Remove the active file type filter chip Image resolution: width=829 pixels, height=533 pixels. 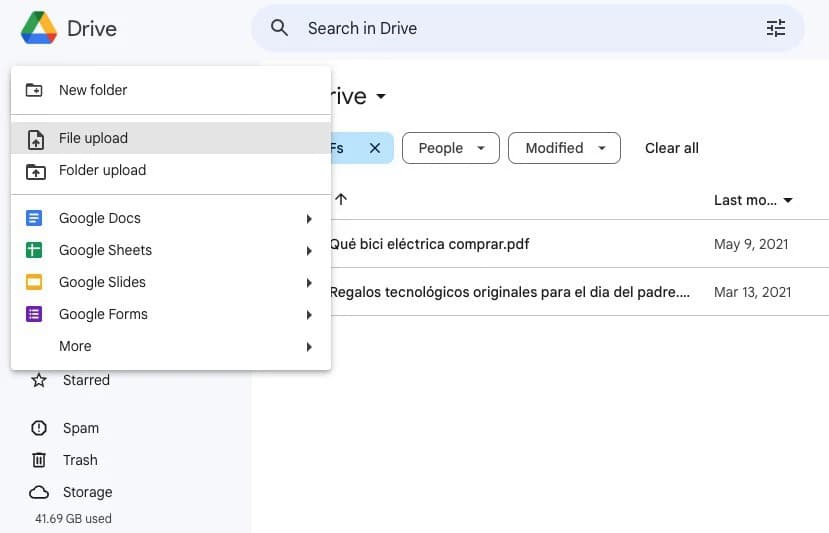click(375, 148)
